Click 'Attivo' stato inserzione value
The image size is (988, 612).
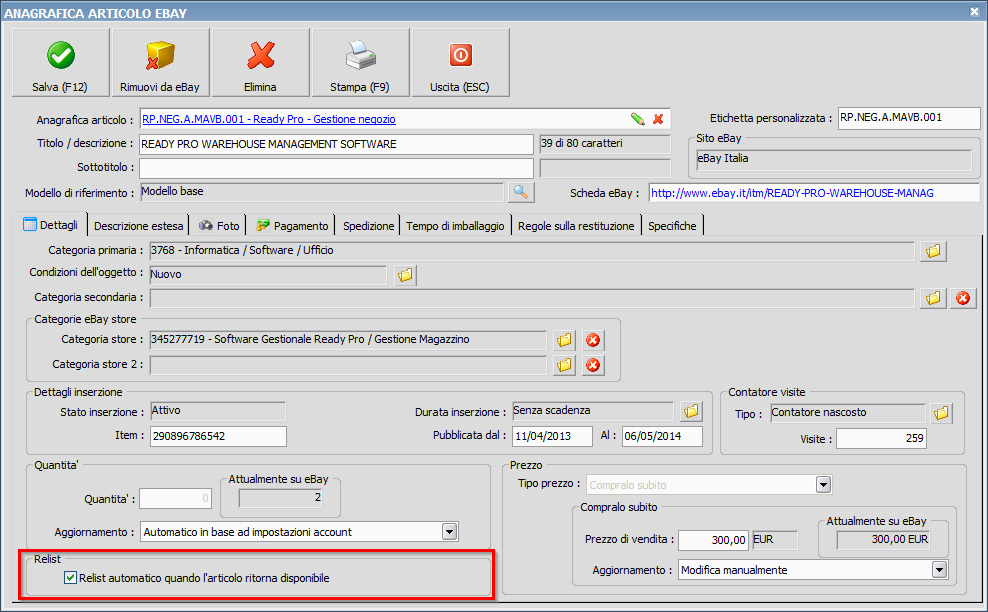click(218, 411)
